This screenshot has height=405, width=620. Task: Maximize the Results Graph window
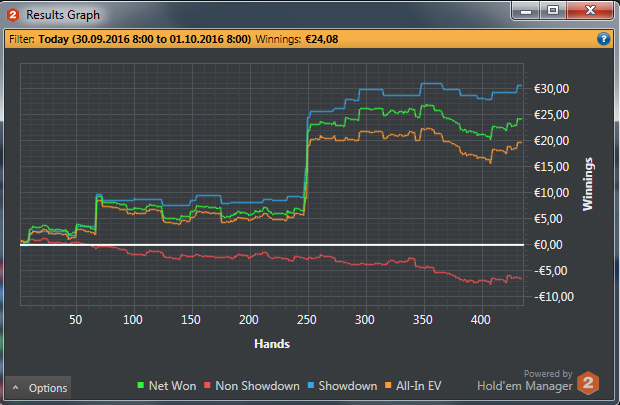(552, 10)
